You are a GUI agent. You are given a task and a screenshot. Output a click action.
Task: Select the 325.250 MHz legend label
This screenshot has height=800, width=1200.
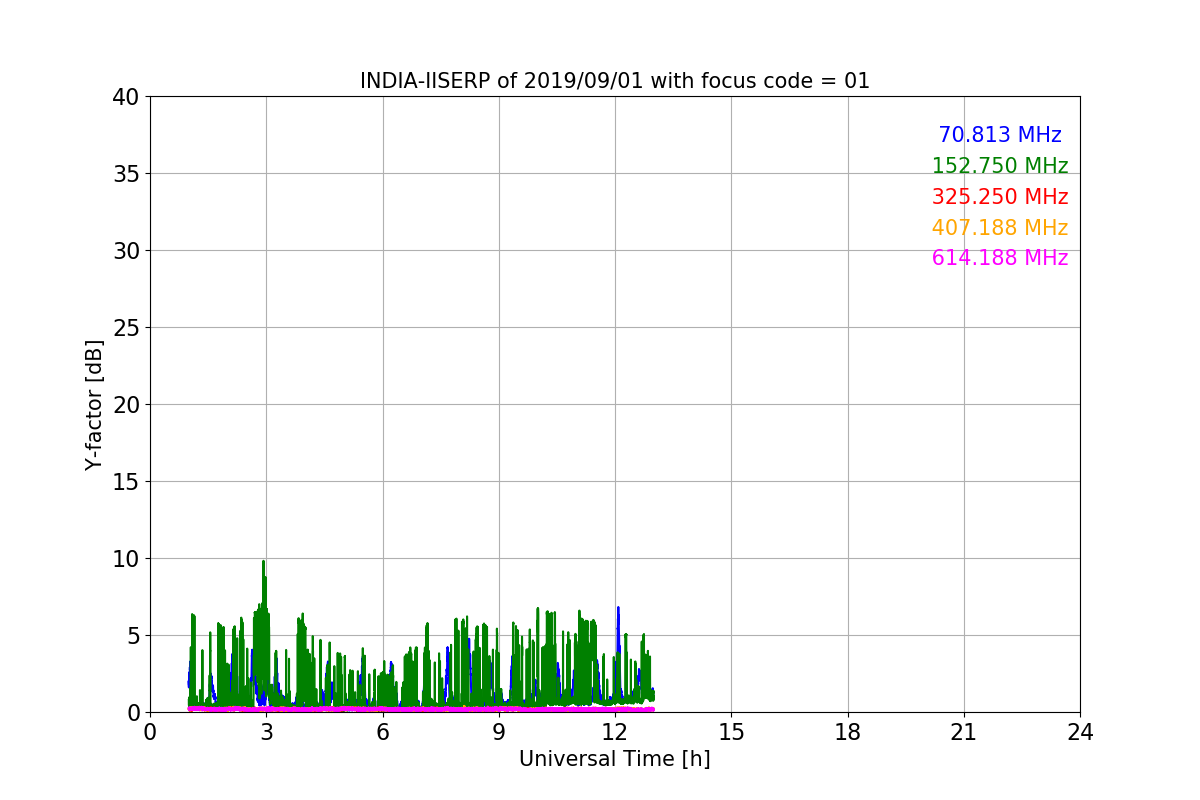coord(1000,197)
